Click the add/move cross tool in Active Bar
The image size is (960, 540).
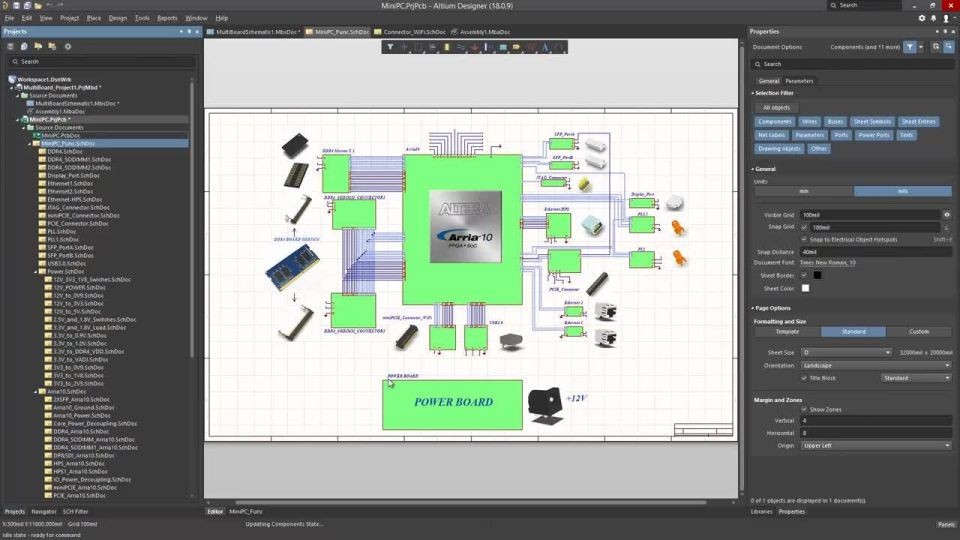404,47
